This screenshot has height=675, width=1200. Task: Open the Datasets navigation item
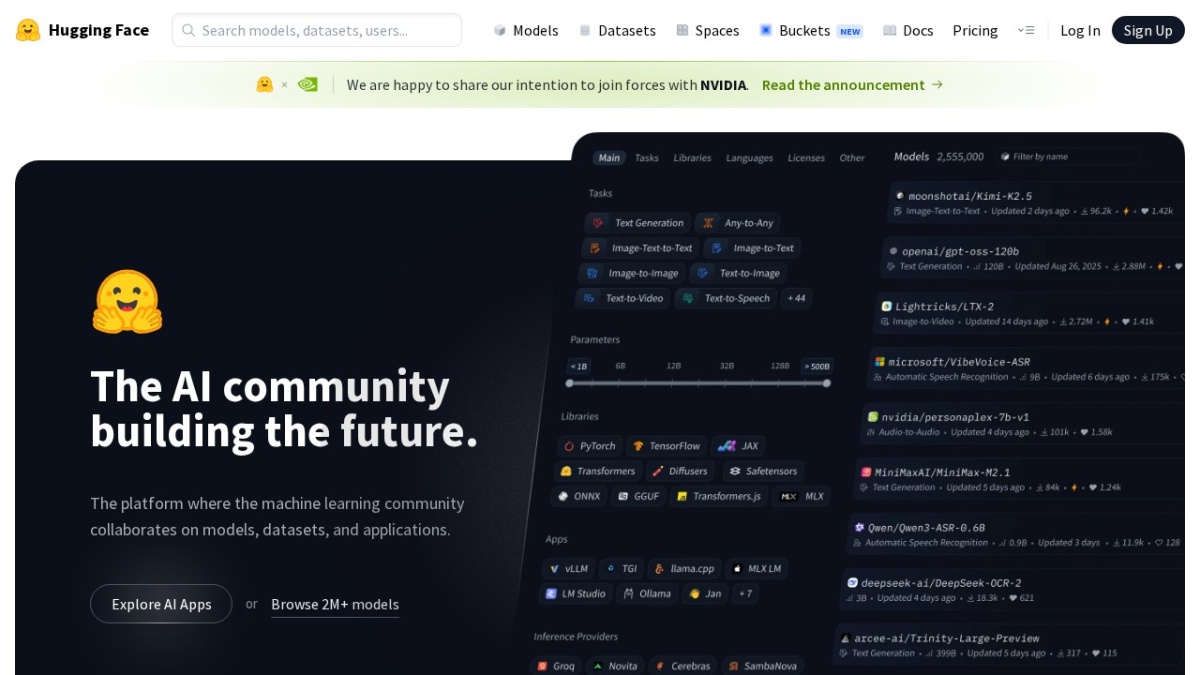pyautogui.click(x=617, y=30)
